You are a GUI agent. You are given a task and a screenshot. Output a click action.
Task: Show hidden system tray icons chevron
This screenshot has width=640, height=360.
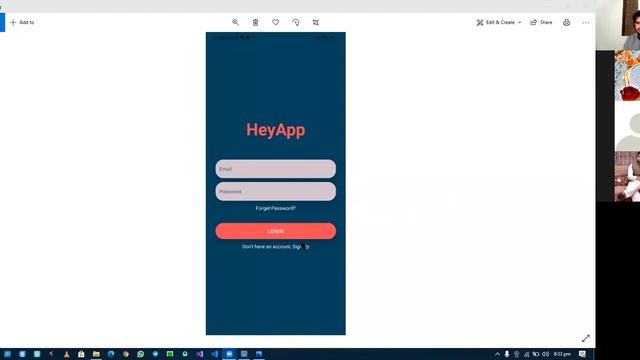(x=497, y=354)
